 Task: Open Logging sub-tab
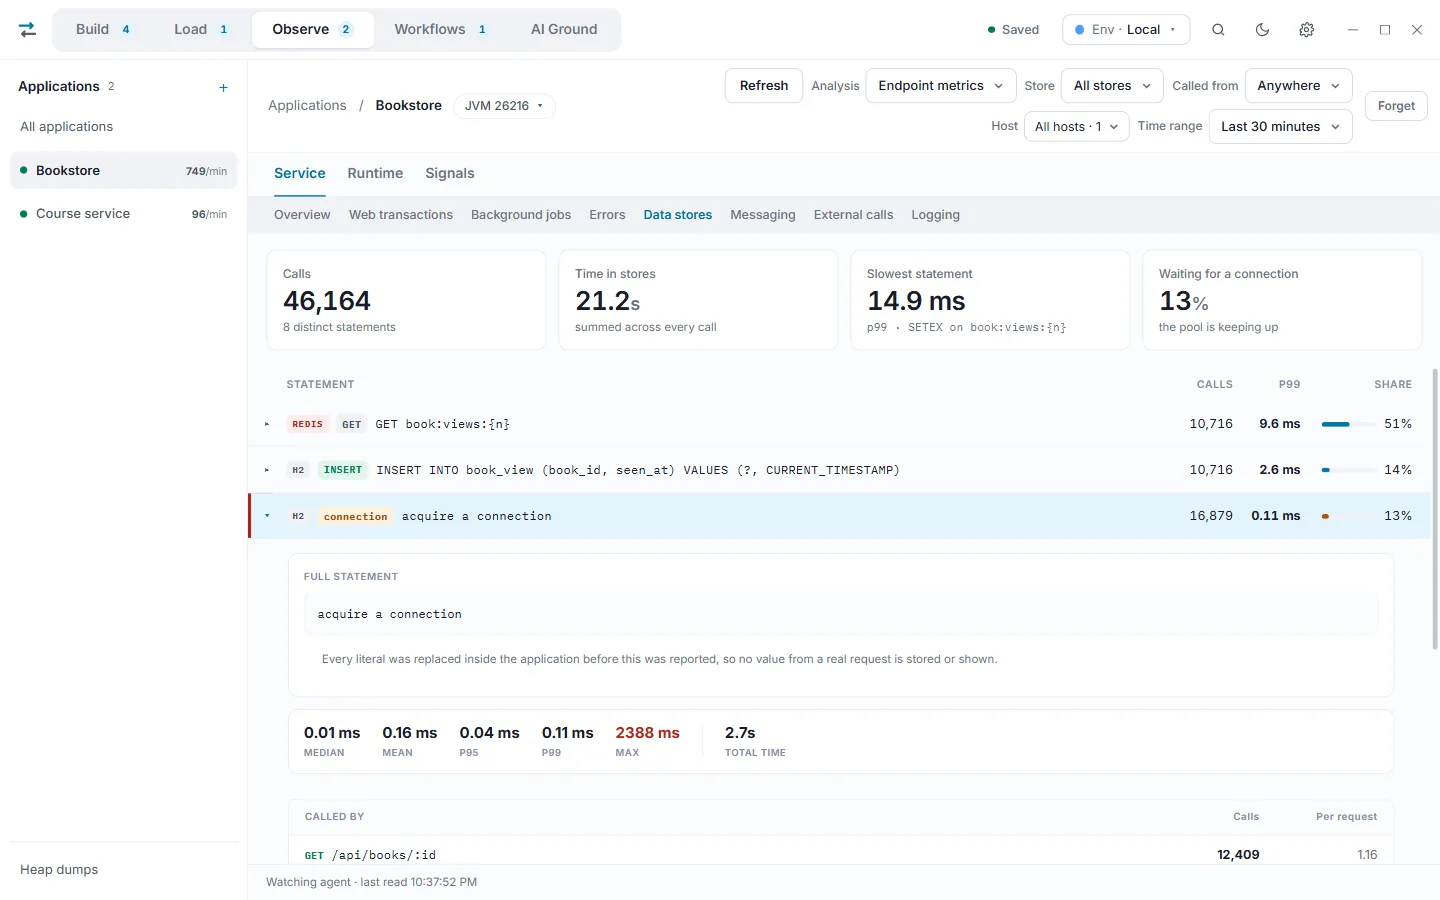935,215
